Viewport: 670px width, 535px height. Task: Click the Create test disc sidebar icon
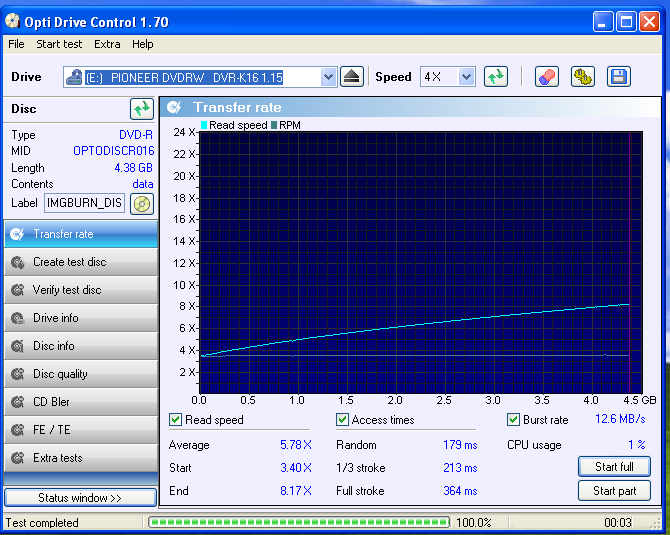[x=18, y=262]
